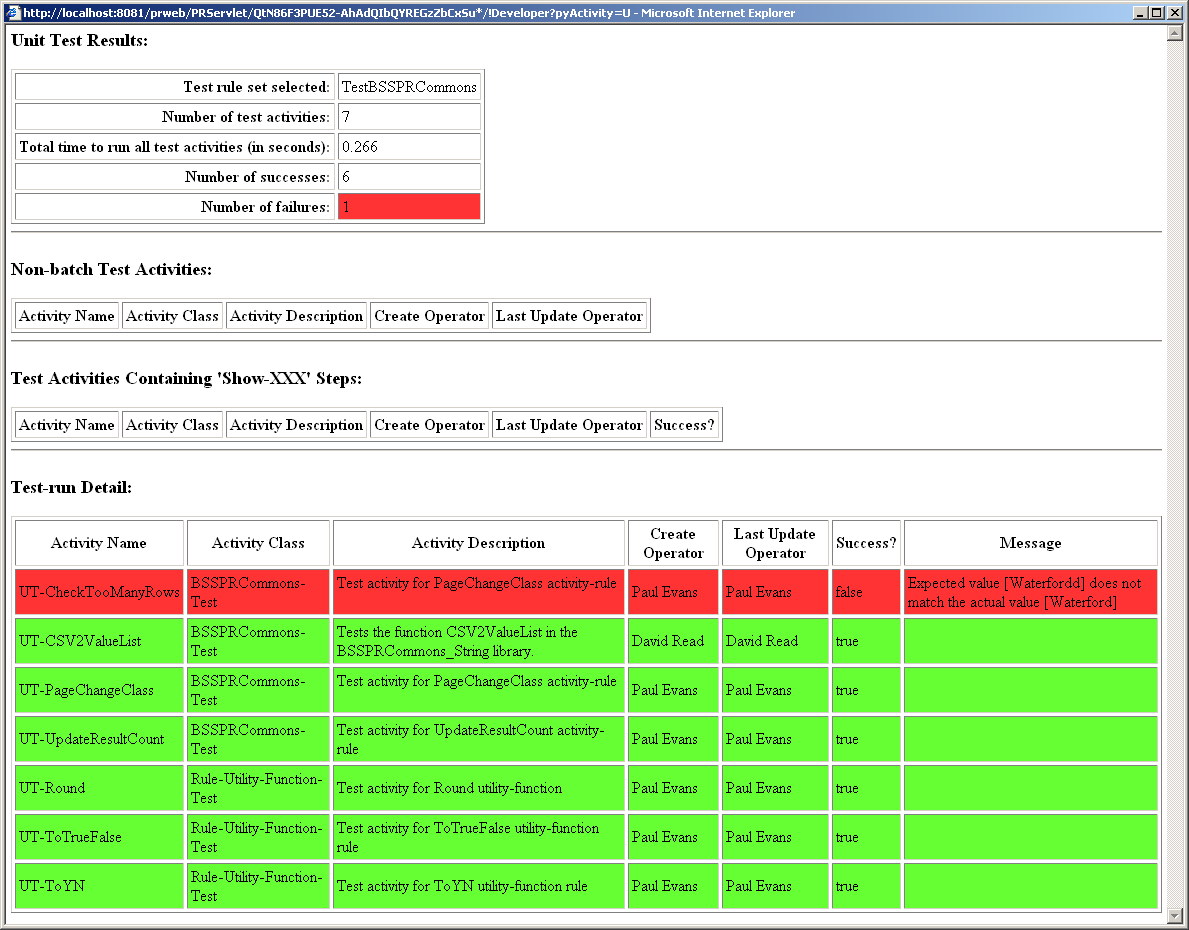This screenshot has height=930, width=1189.
Task: Select the TestBSSPRCommons rule set value
Action: pos(409,87)
